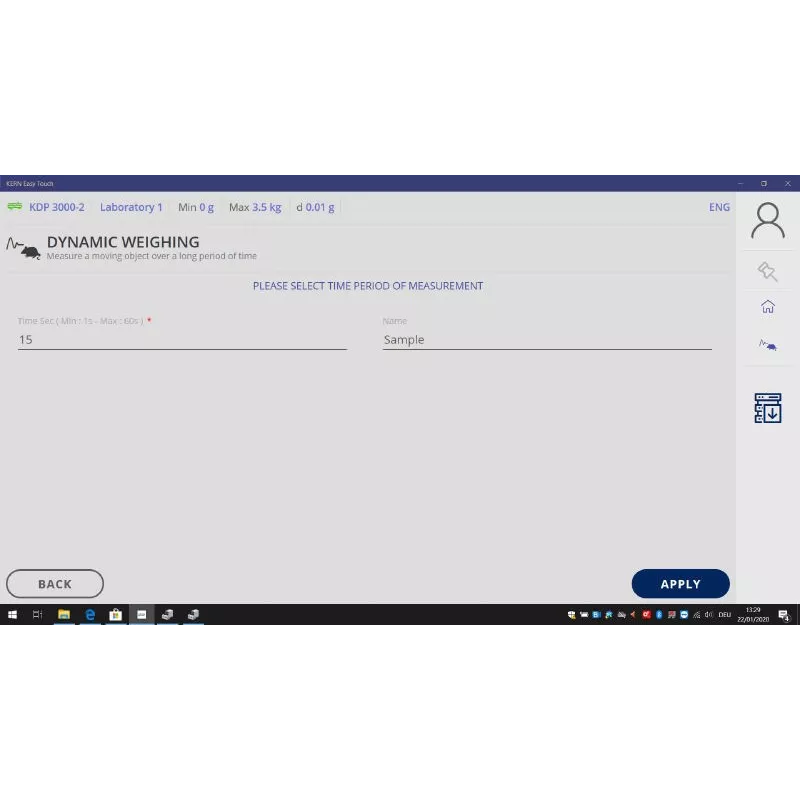The height and width of the screenshot is (800, 800).
Task: Focus the Time Sec input field
Action: pyautogui.click(x=182, y=340)
